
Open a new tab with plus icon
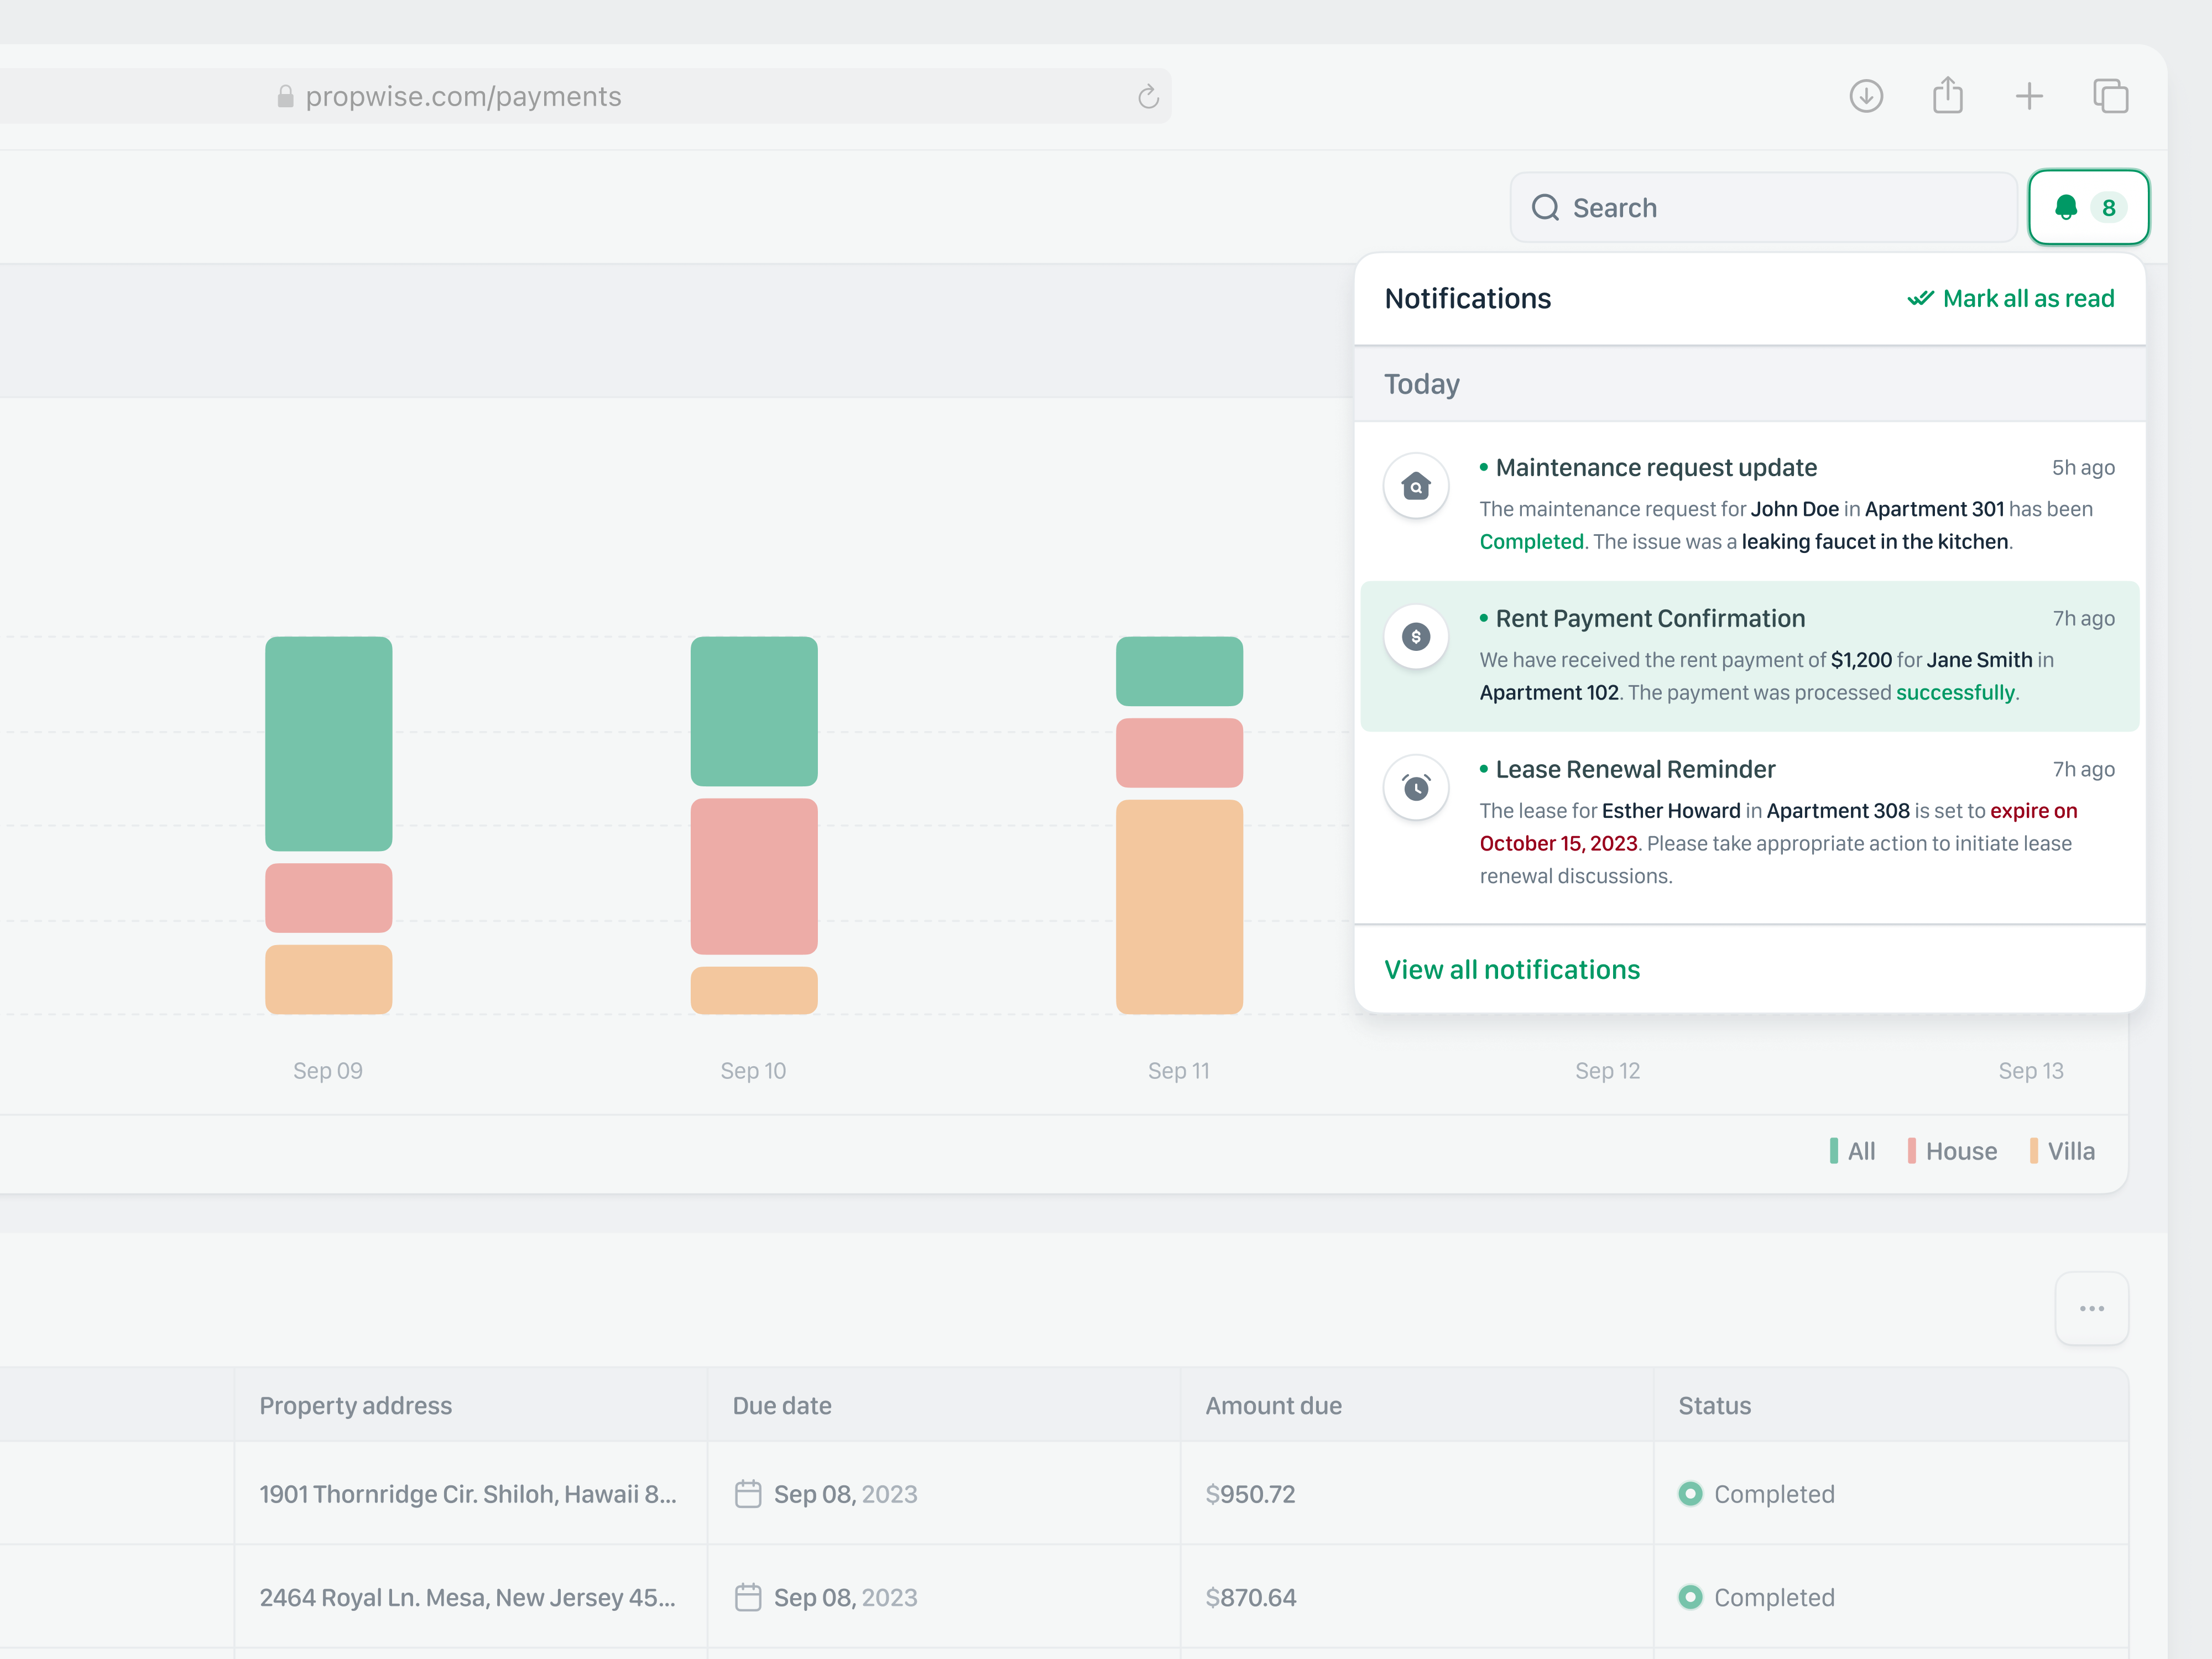click(2029, 96)
